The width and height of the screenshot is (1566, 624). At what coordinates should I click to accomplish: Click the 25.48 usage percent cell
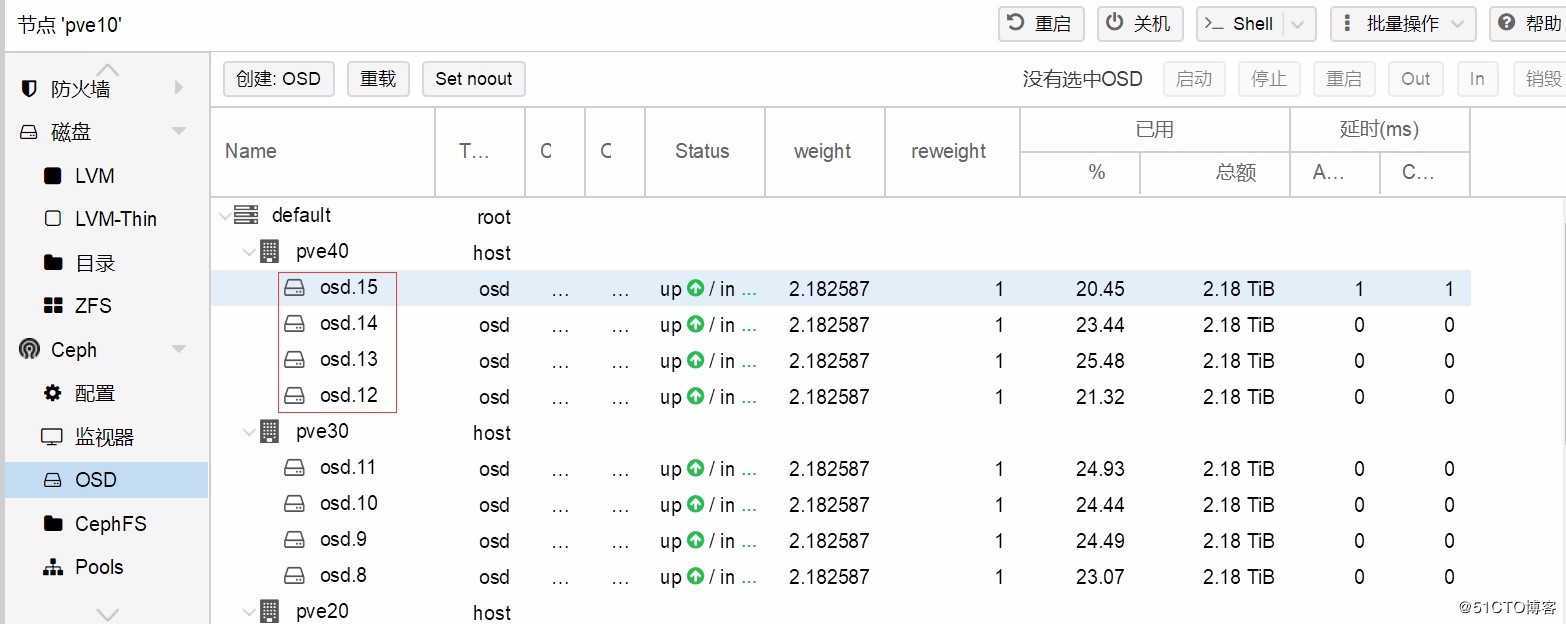pos(1100,361)
